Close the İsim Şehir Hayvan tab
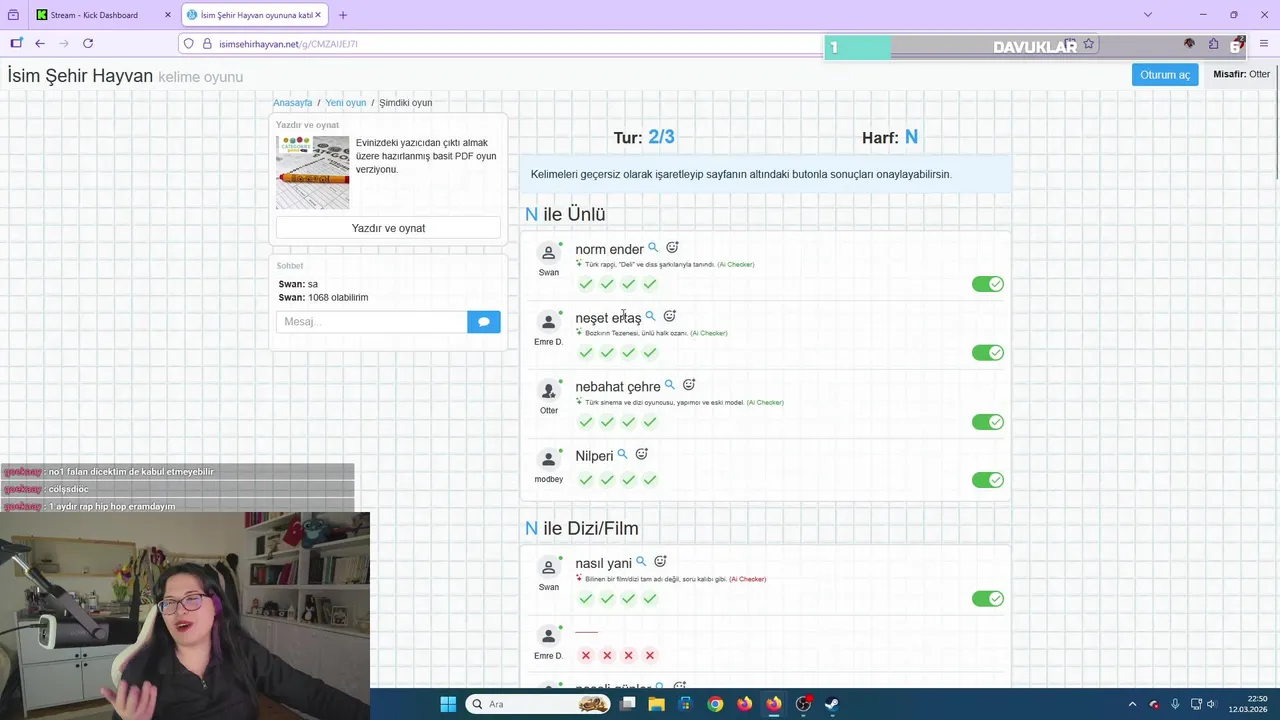This screenshot has height=720, width=1280. pyautogui.click(x=317, y=15)
